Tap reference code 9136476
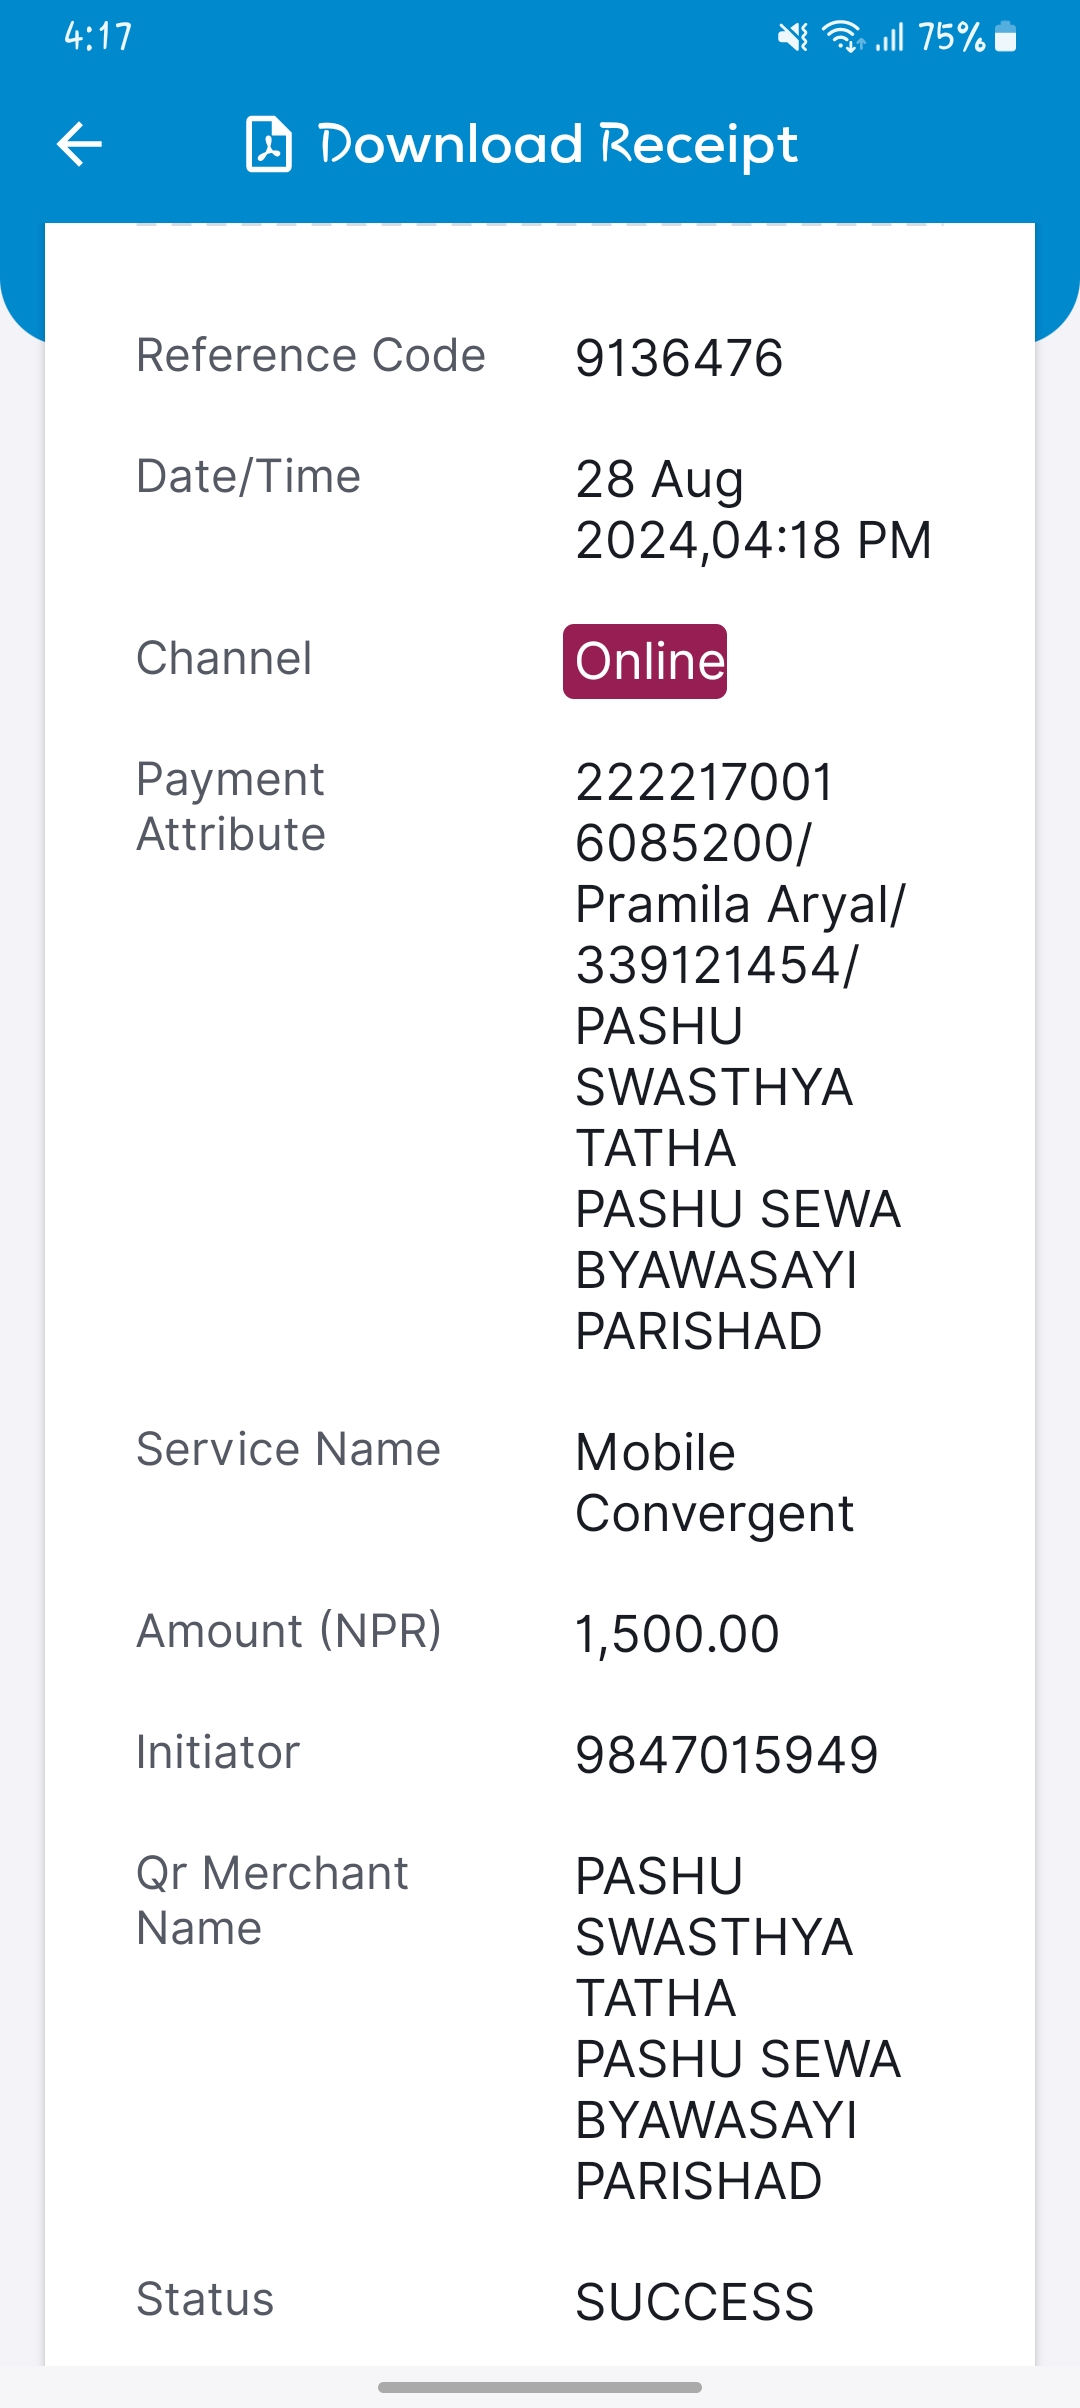The height and width of the screenshot is (2408, 1080). (679, 358)
